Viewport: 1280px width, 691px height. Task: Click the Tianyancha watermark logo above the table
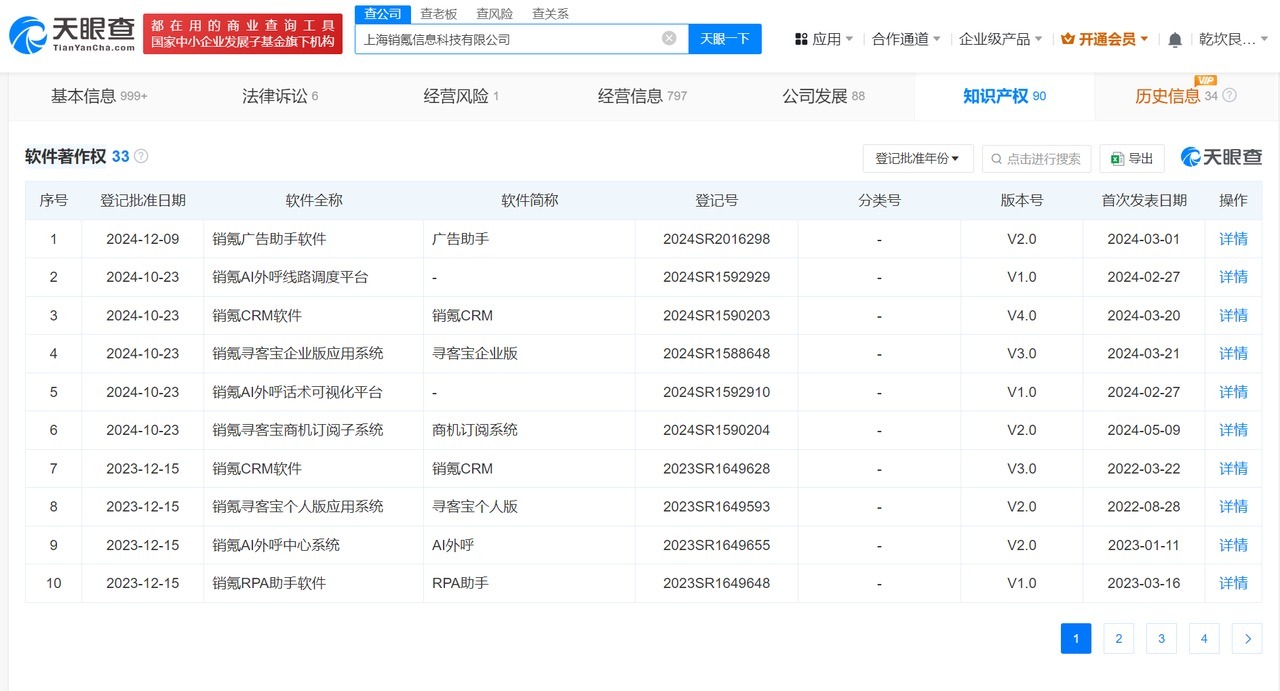pyautogui.click(x=1221, y=157)
